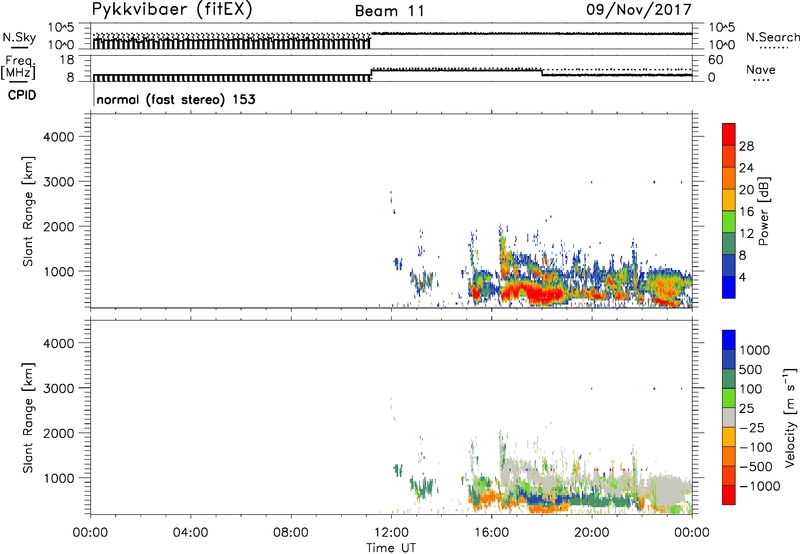Screen dimensions: 800x554
Task: Click the dark green 8–12 dB Power segment
Action: tap(729, 244)
